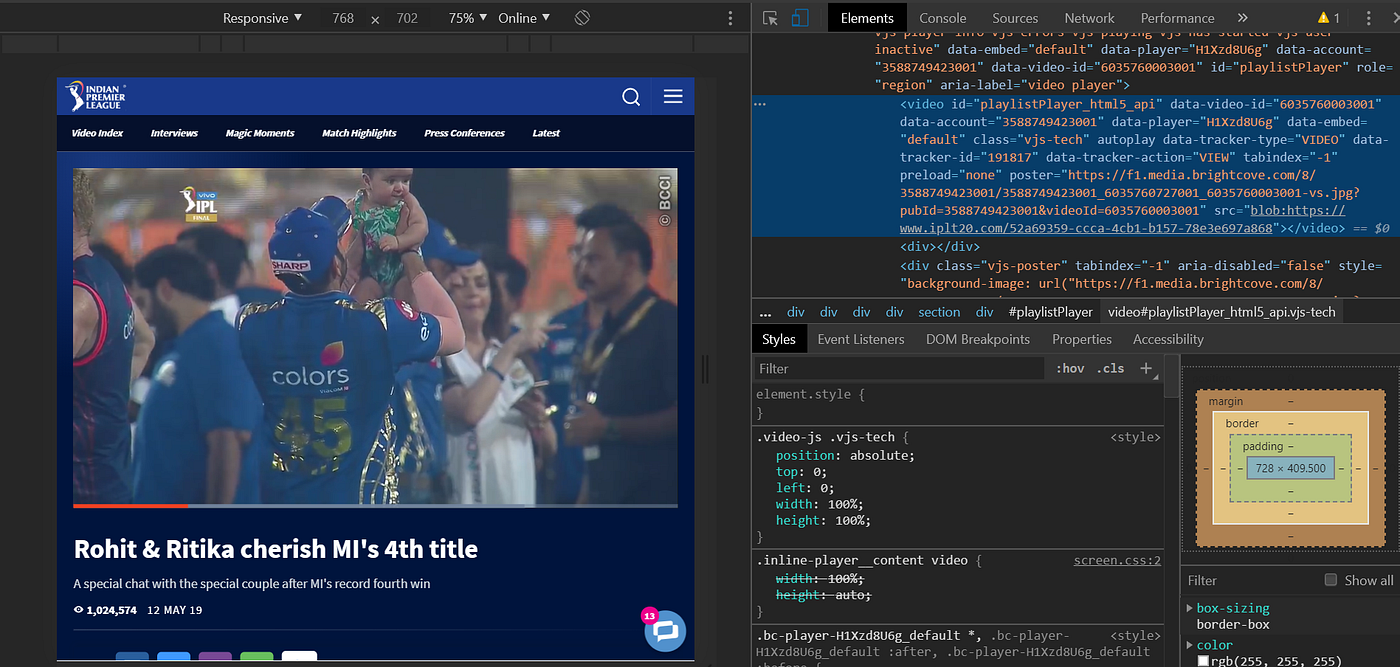
Task: Toggle the device toolbar icon
Action: pos(800,18)
